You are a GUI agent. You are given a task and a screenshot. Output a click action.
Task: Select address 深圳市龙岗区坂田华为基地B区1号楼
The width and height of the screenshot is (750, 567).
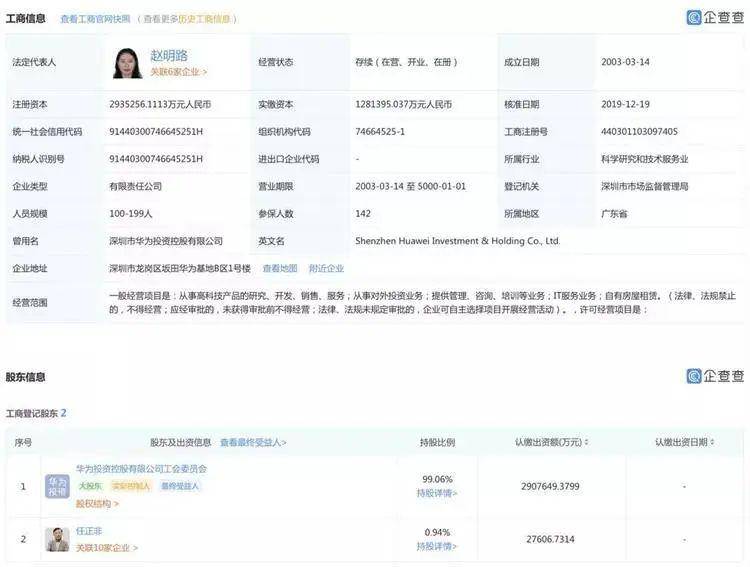pyautogui.click(x=180, y=268)
